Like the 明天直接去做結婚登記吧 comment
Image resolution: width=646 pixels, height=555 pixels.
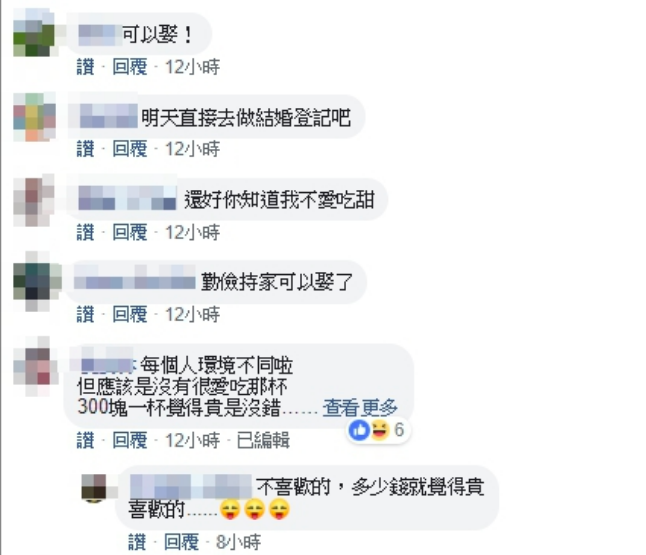coord(85,149)
